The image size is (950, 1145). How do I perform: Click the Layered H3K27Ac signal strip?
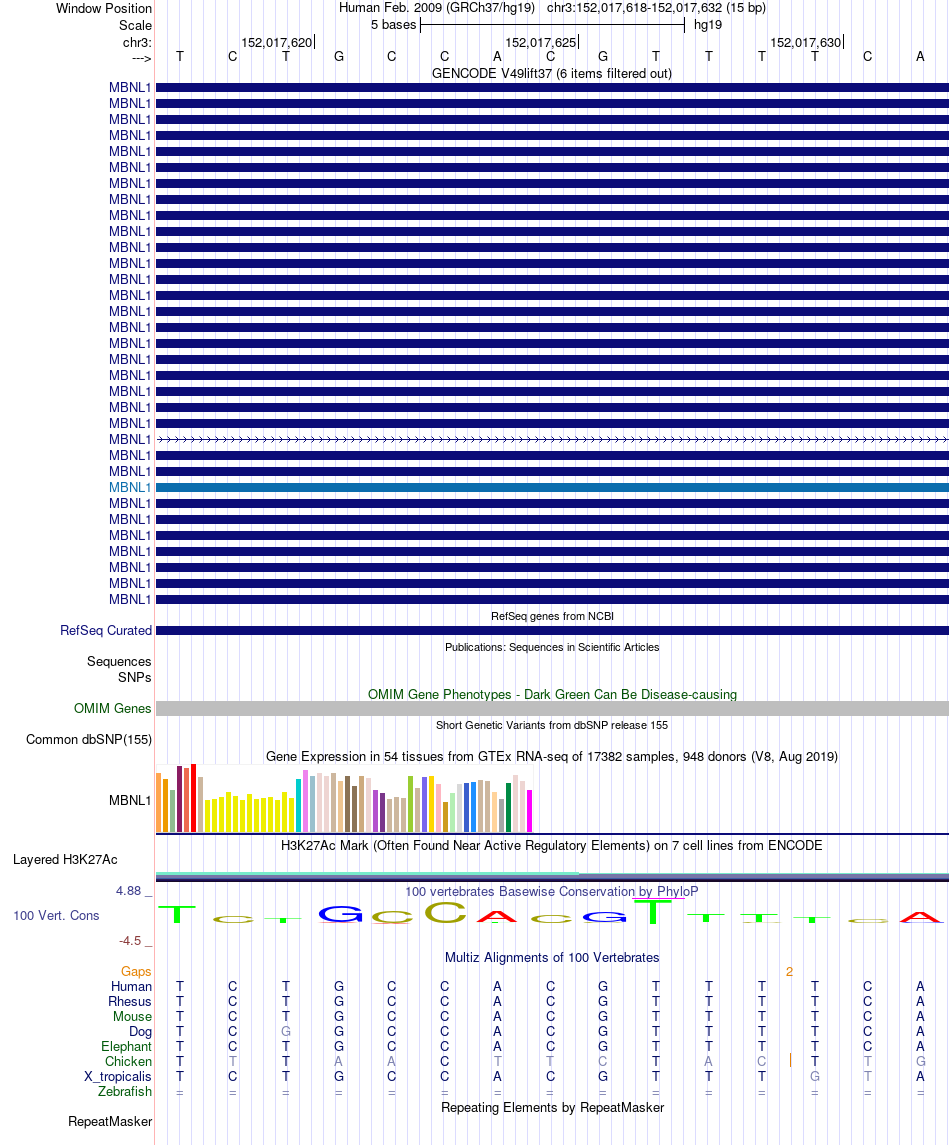(552, 876)
